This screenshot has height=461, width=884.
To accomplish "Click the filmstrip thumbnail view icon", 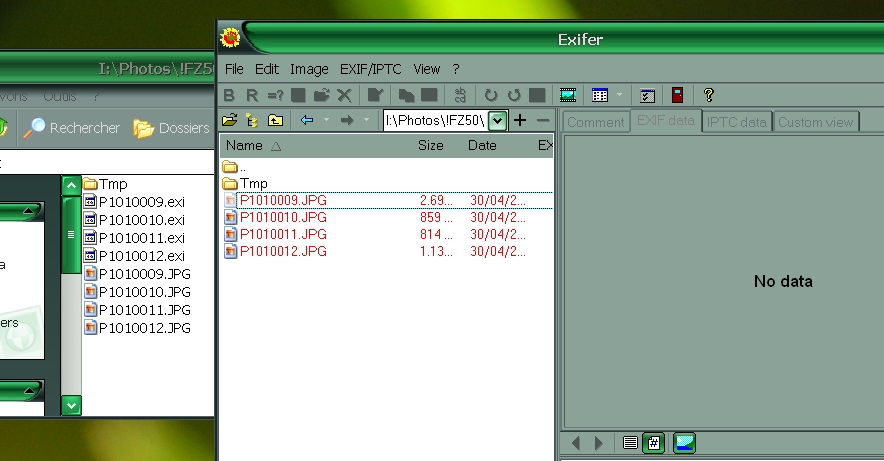I will (568, 95).
